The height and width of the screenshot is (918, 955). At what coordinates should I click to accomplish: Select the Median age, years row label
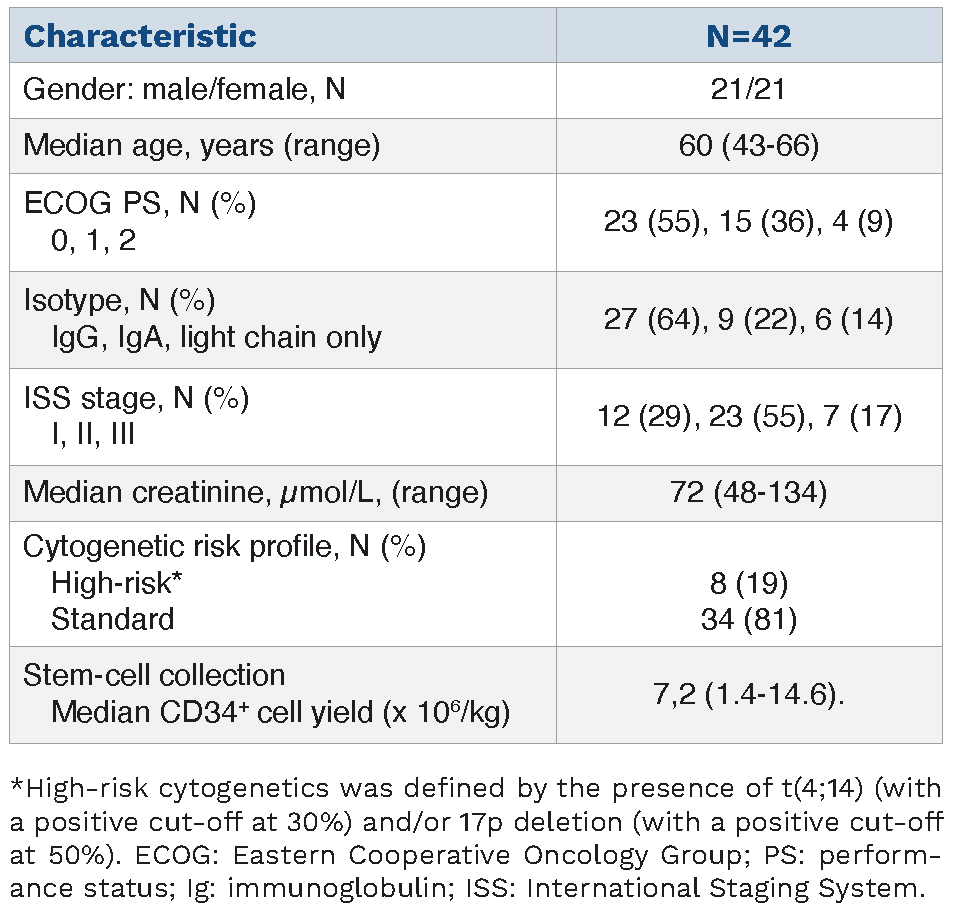(x=201, y=146)
